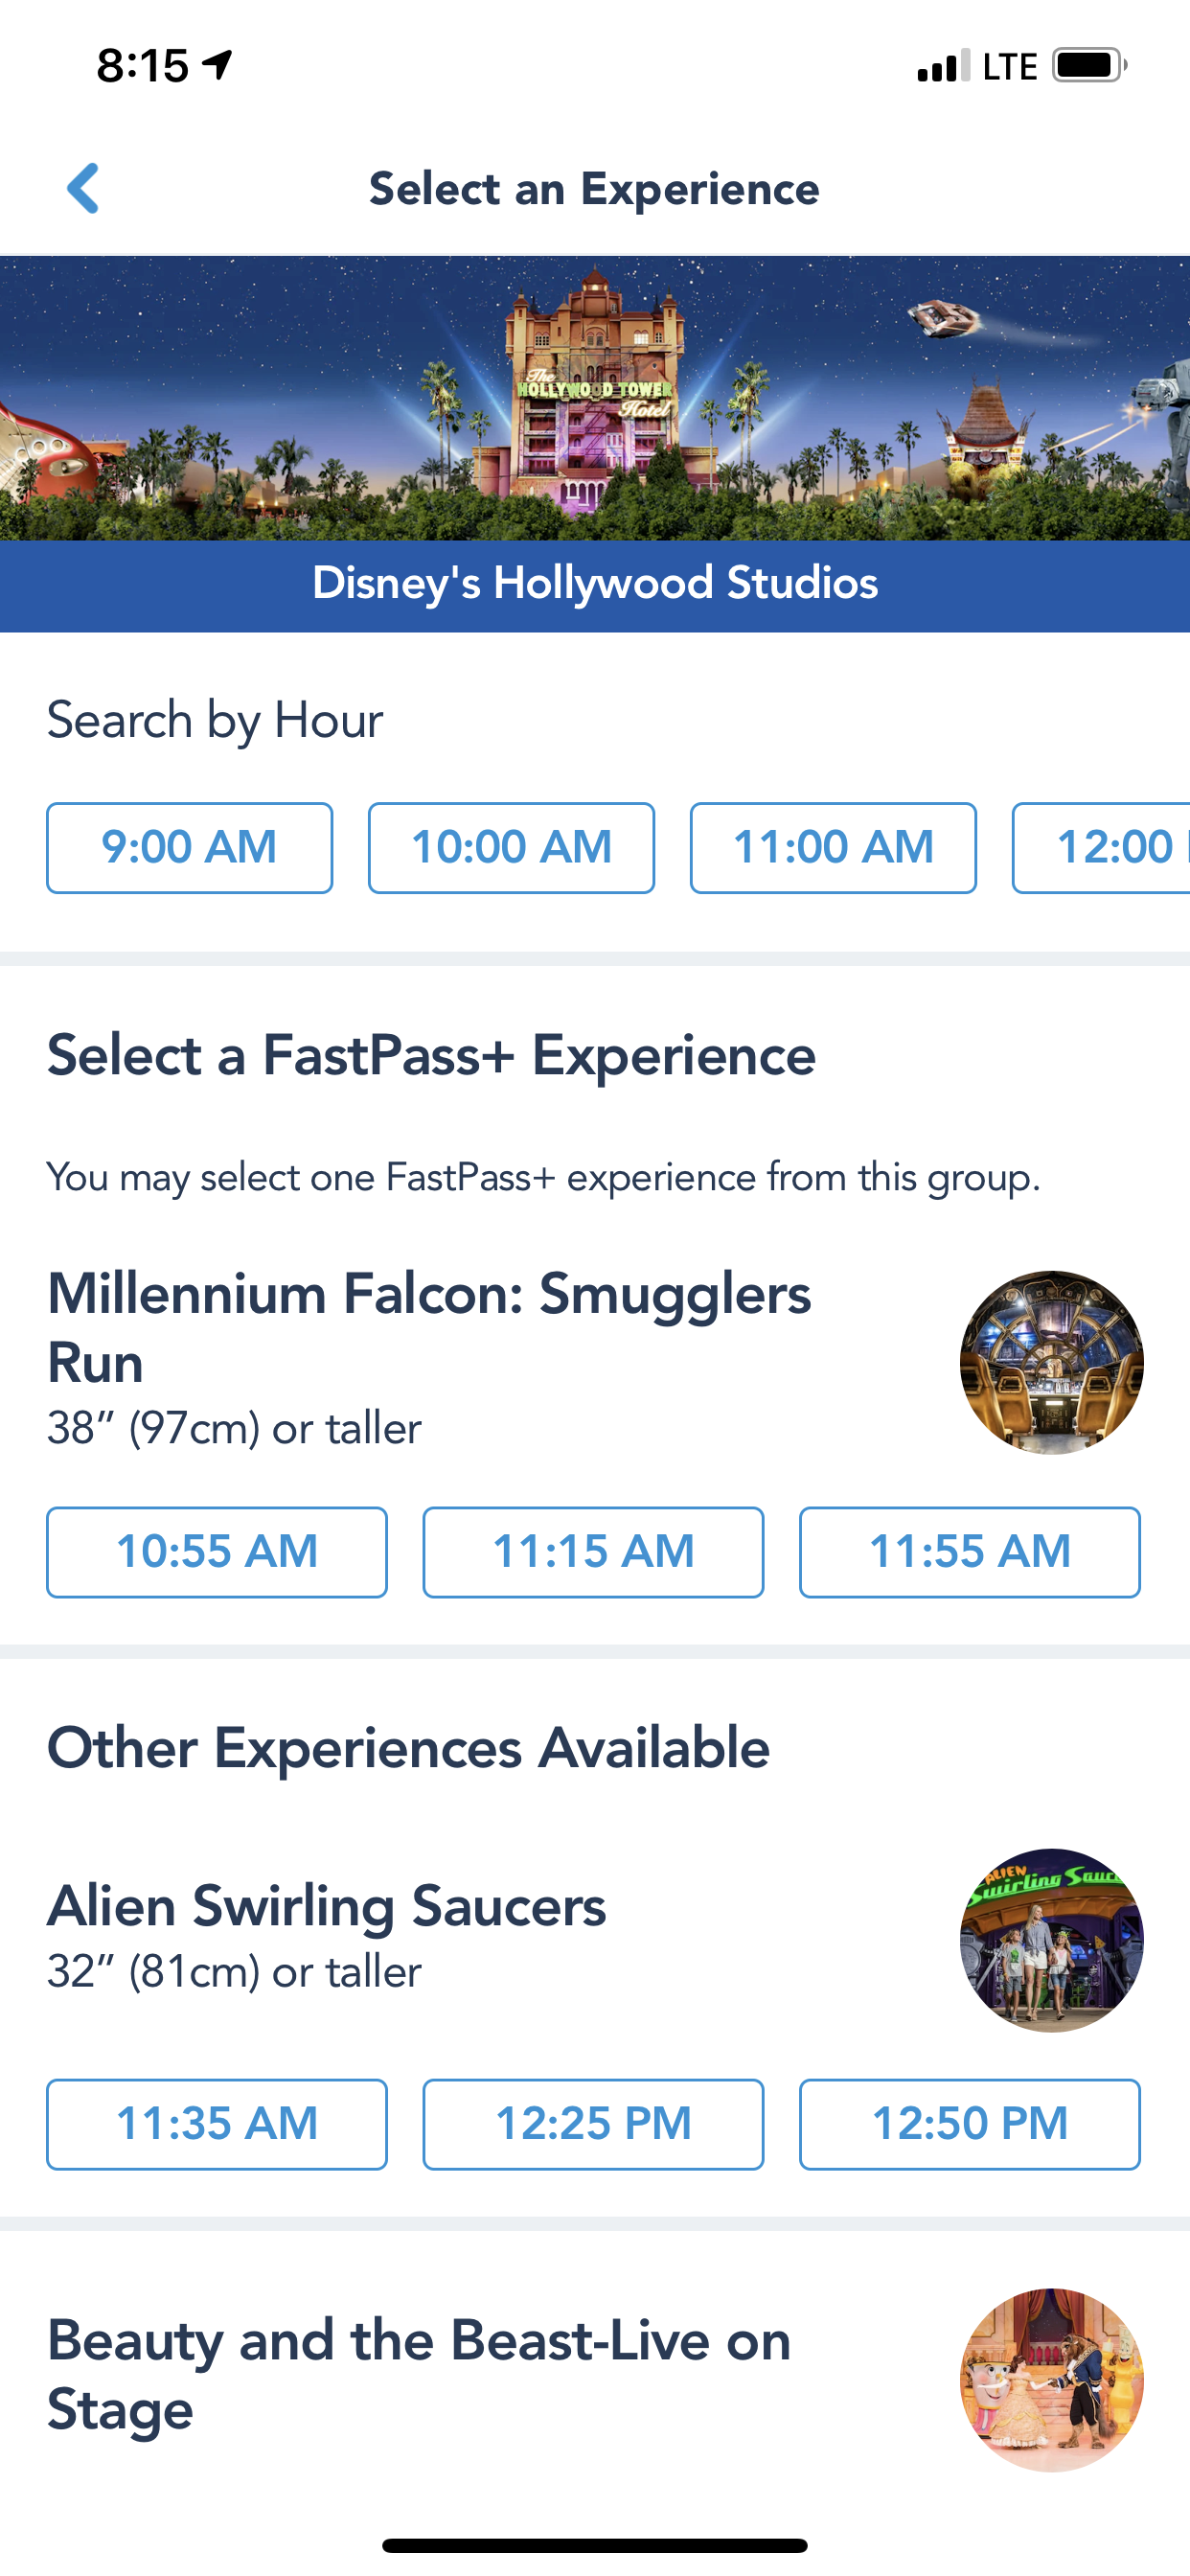
Task: Tap the location arrow indicator
Action: [217, 66]
